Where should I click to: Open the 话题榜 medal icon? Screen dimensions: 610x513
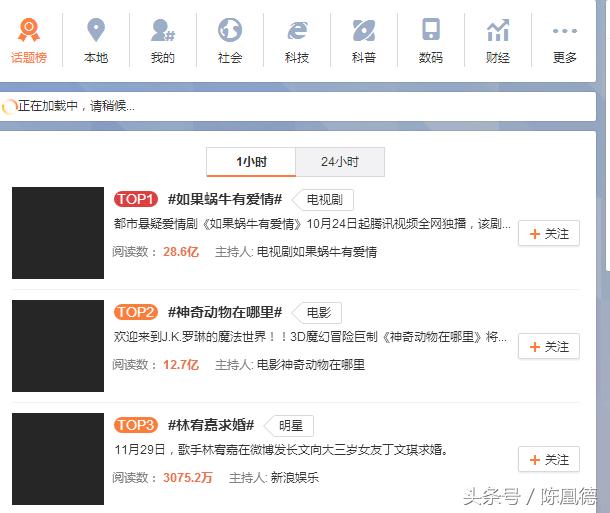29,30
